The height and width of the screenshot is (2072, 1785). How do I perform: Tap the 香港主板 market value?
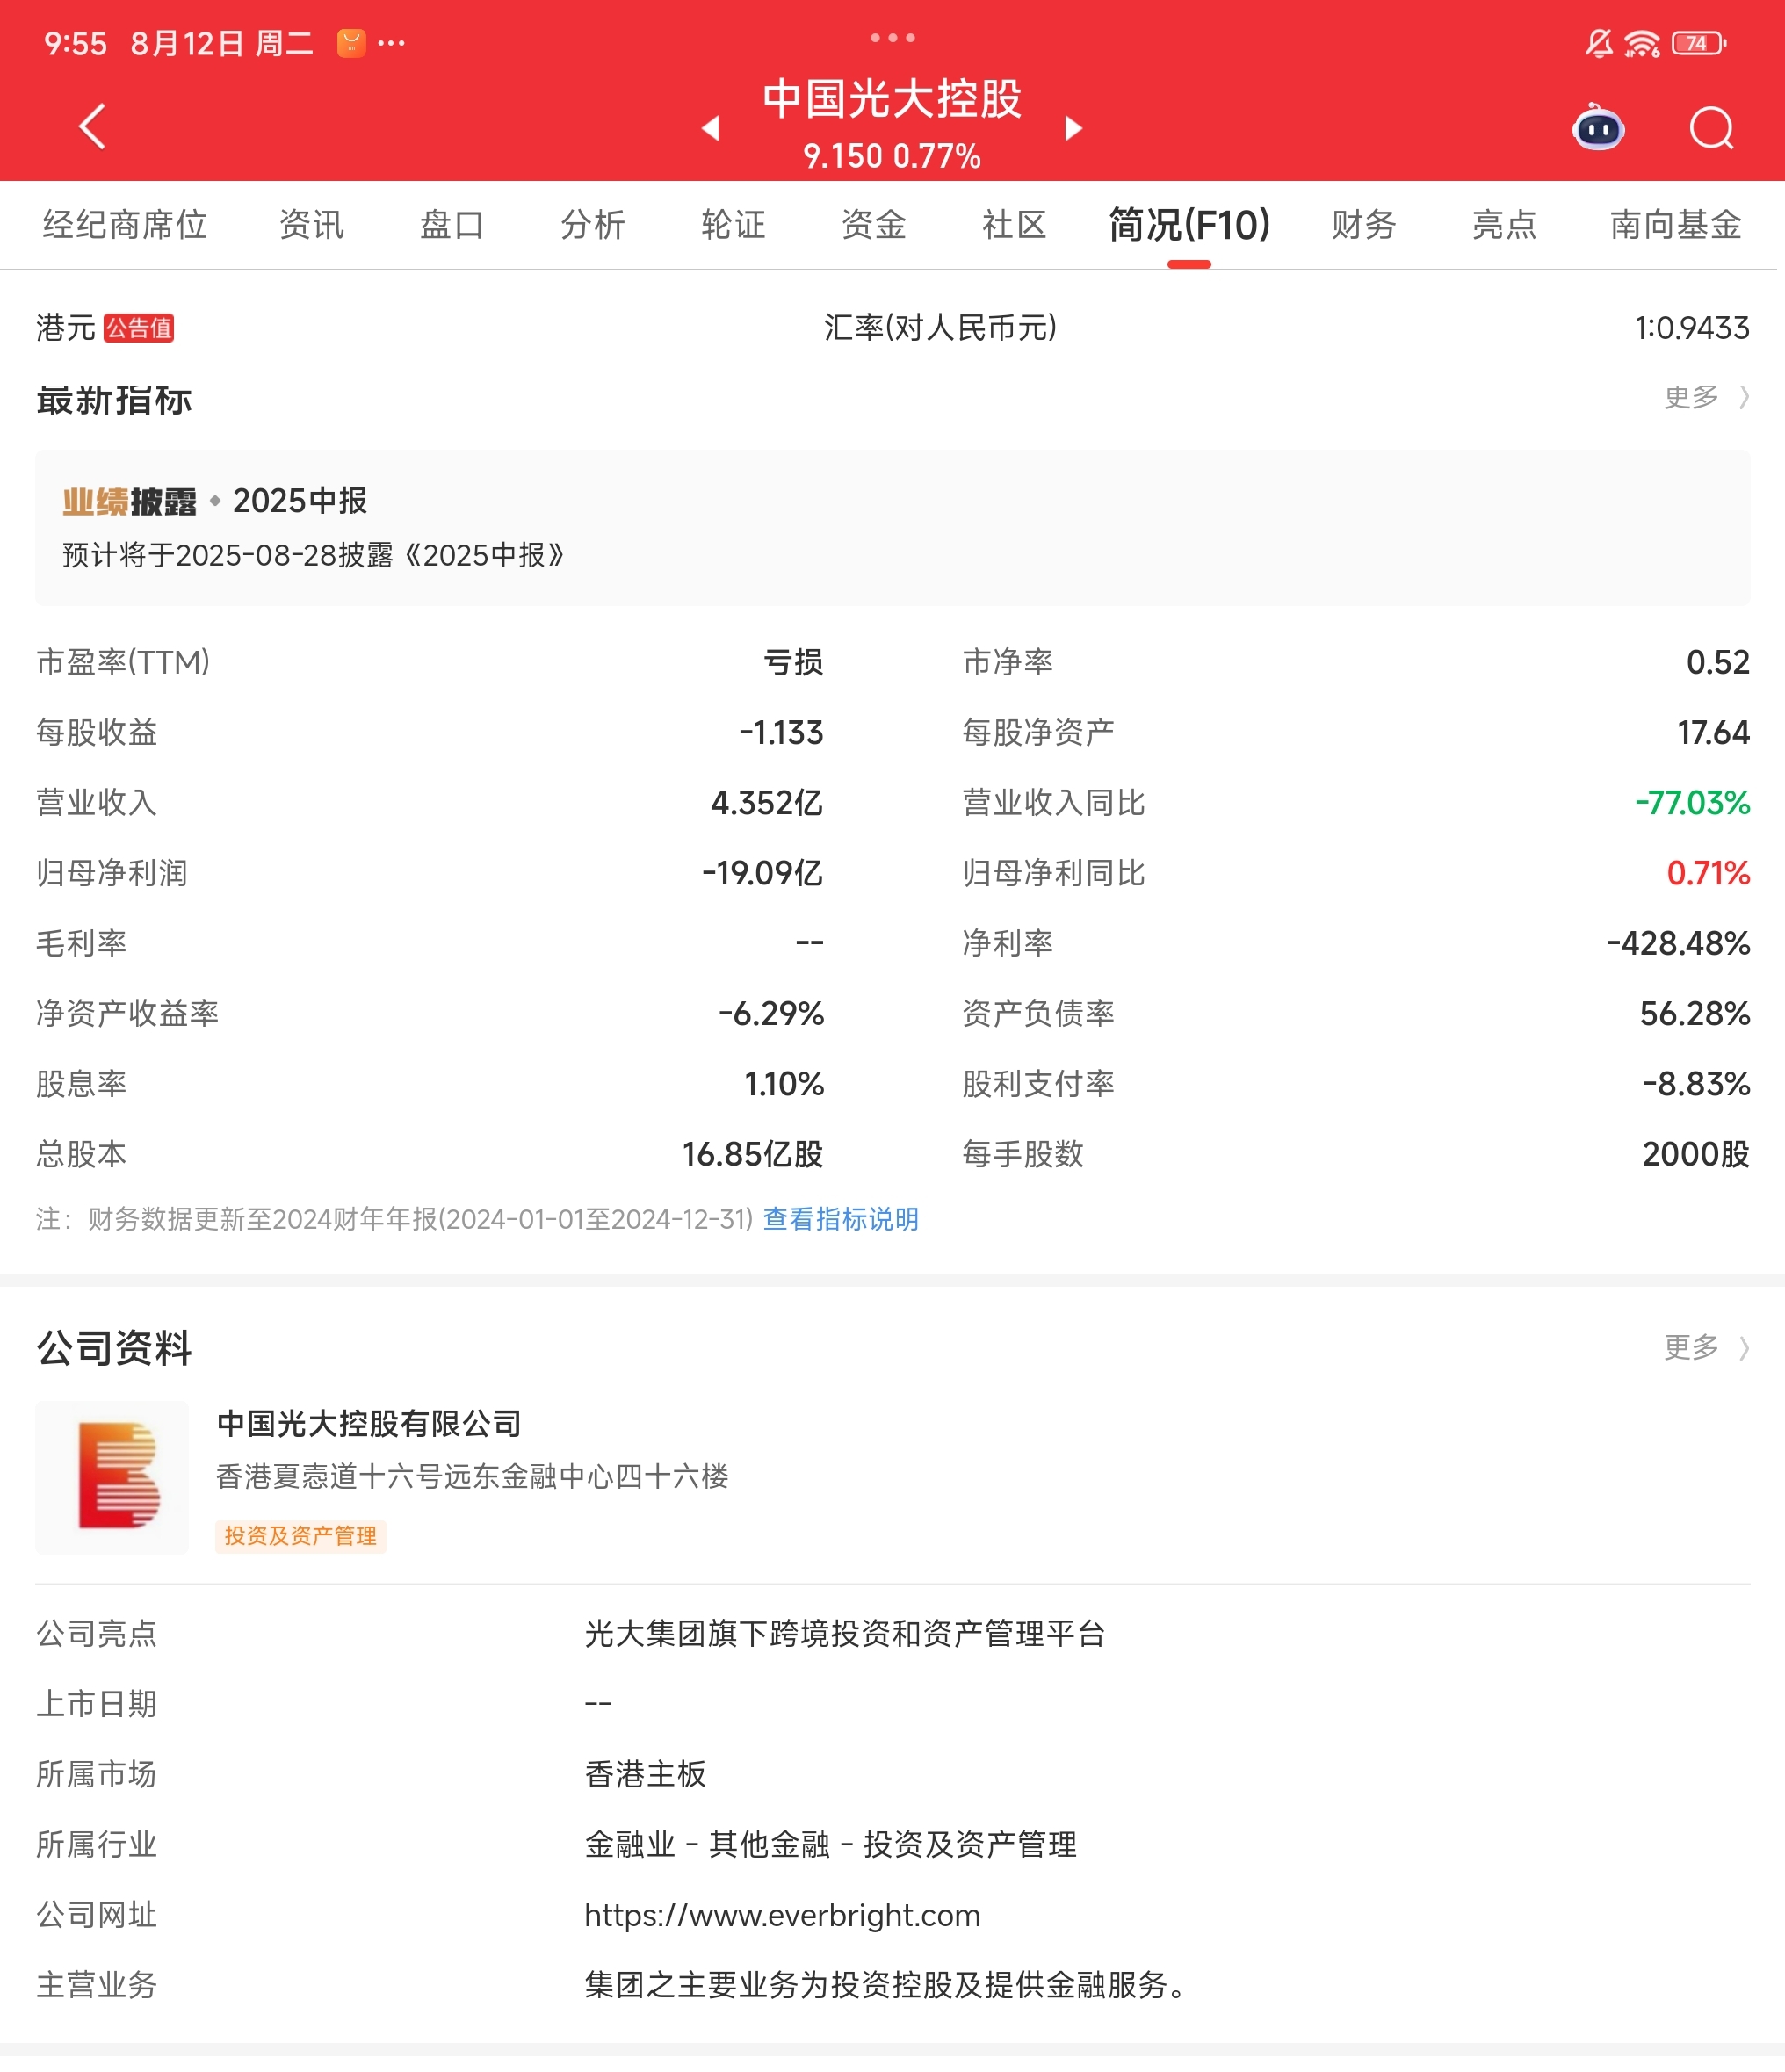646,1774
